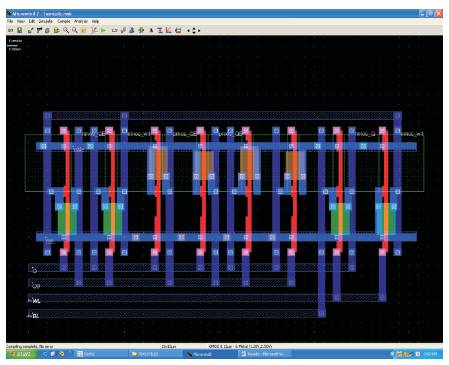Click the Zoom Out magnifier icon
This screenshot has height=365, width=449.
pyautogui.click(x=75, y=30)
